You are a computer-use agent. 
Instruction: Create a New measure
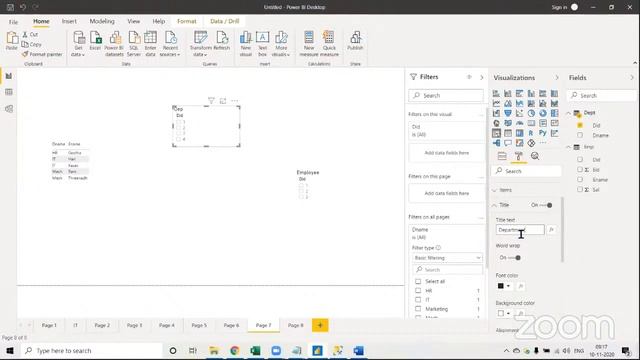point(309,44)
